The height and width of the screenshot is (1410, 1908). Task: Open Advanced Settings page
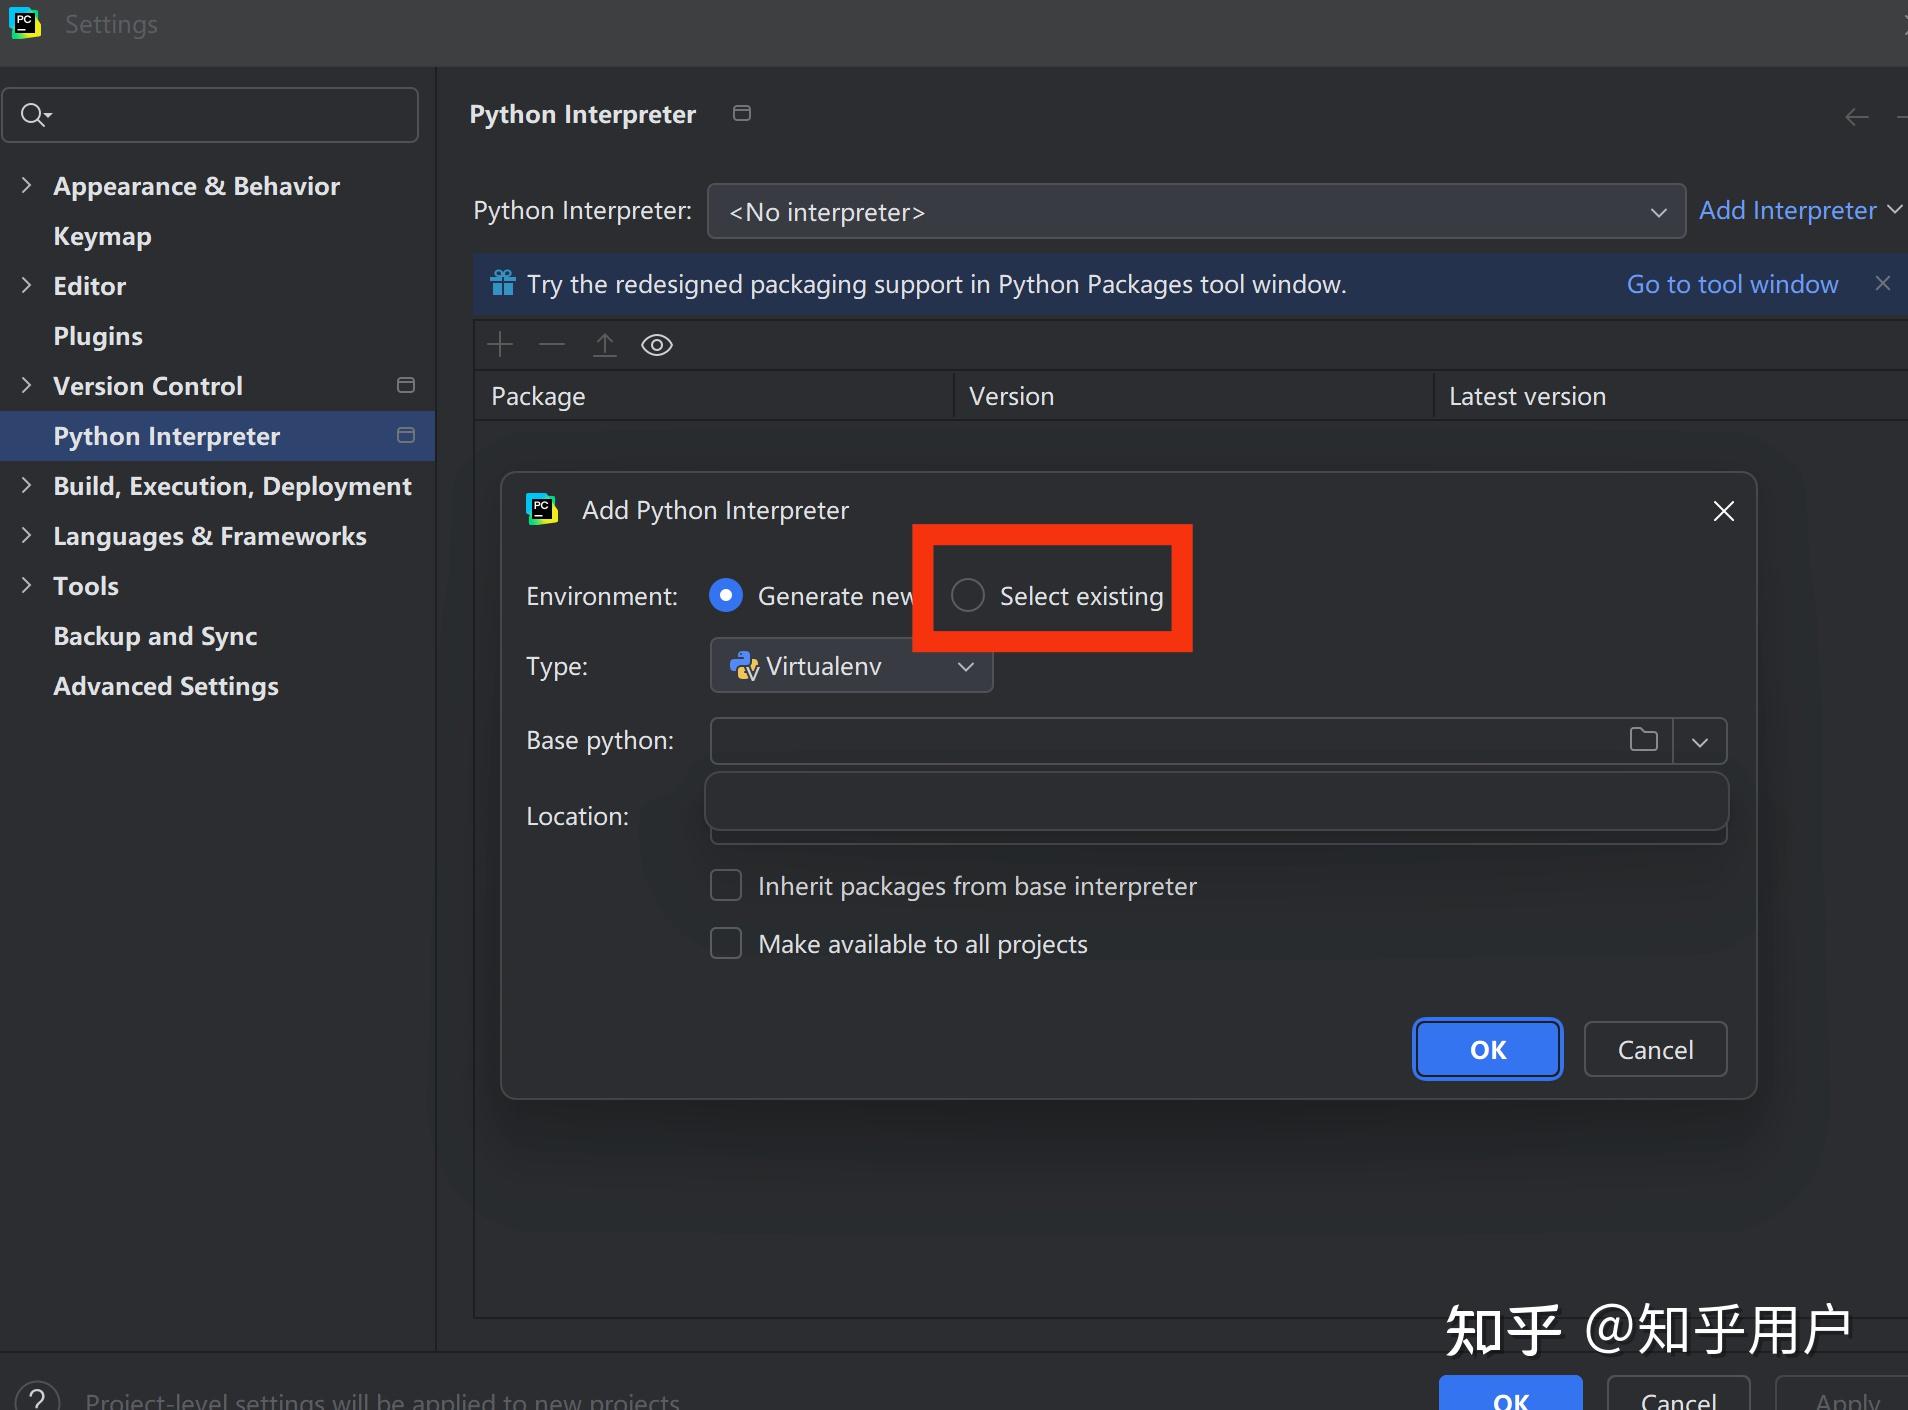(166, 686)
